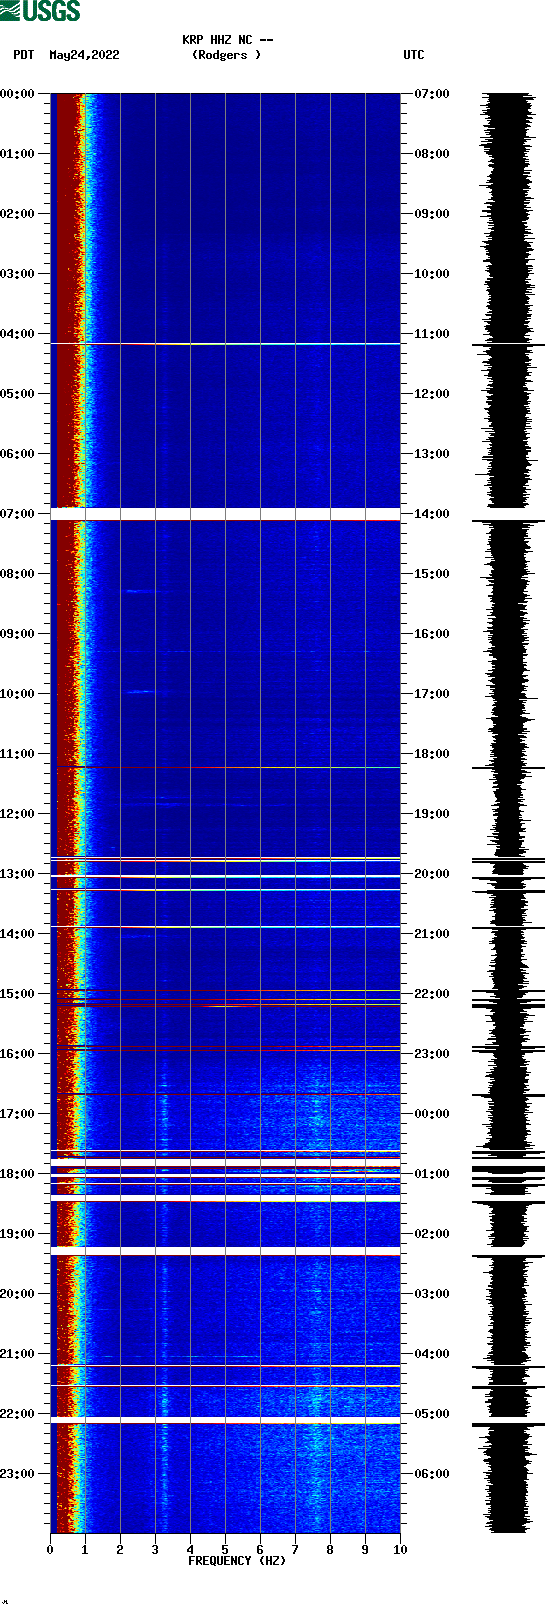Click the PDT time label 21:00
Image resolution: width=552 pixels, height=1613 pixels.
point(17,1354)
